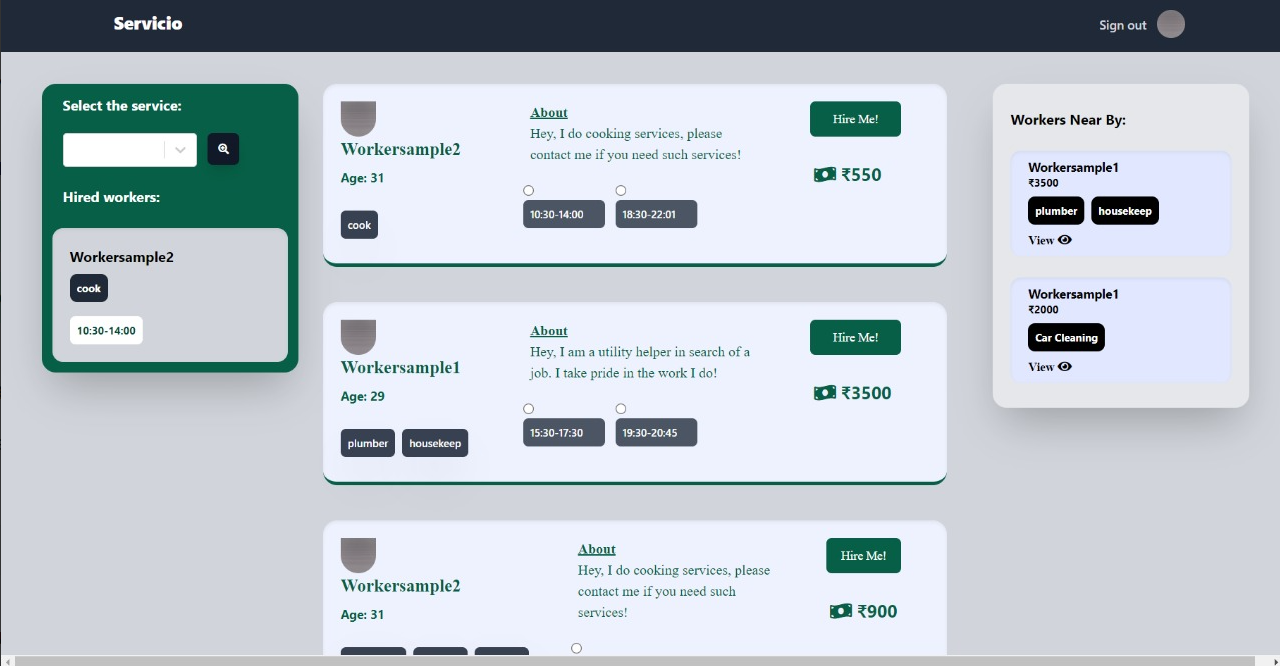Click the money icon beside ₹900
1280x666 pixels.
[841, 611]
